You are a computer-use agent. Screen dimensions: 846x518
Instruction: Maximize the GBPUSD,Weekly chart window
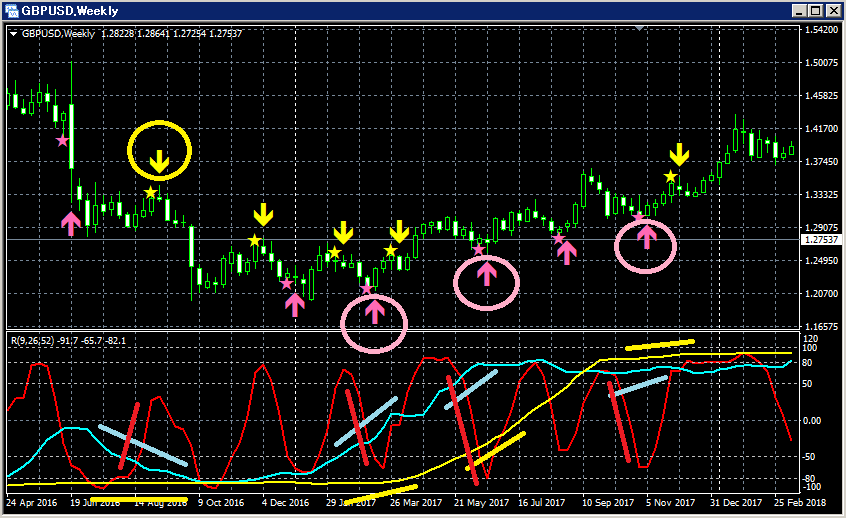coord(815,11)
